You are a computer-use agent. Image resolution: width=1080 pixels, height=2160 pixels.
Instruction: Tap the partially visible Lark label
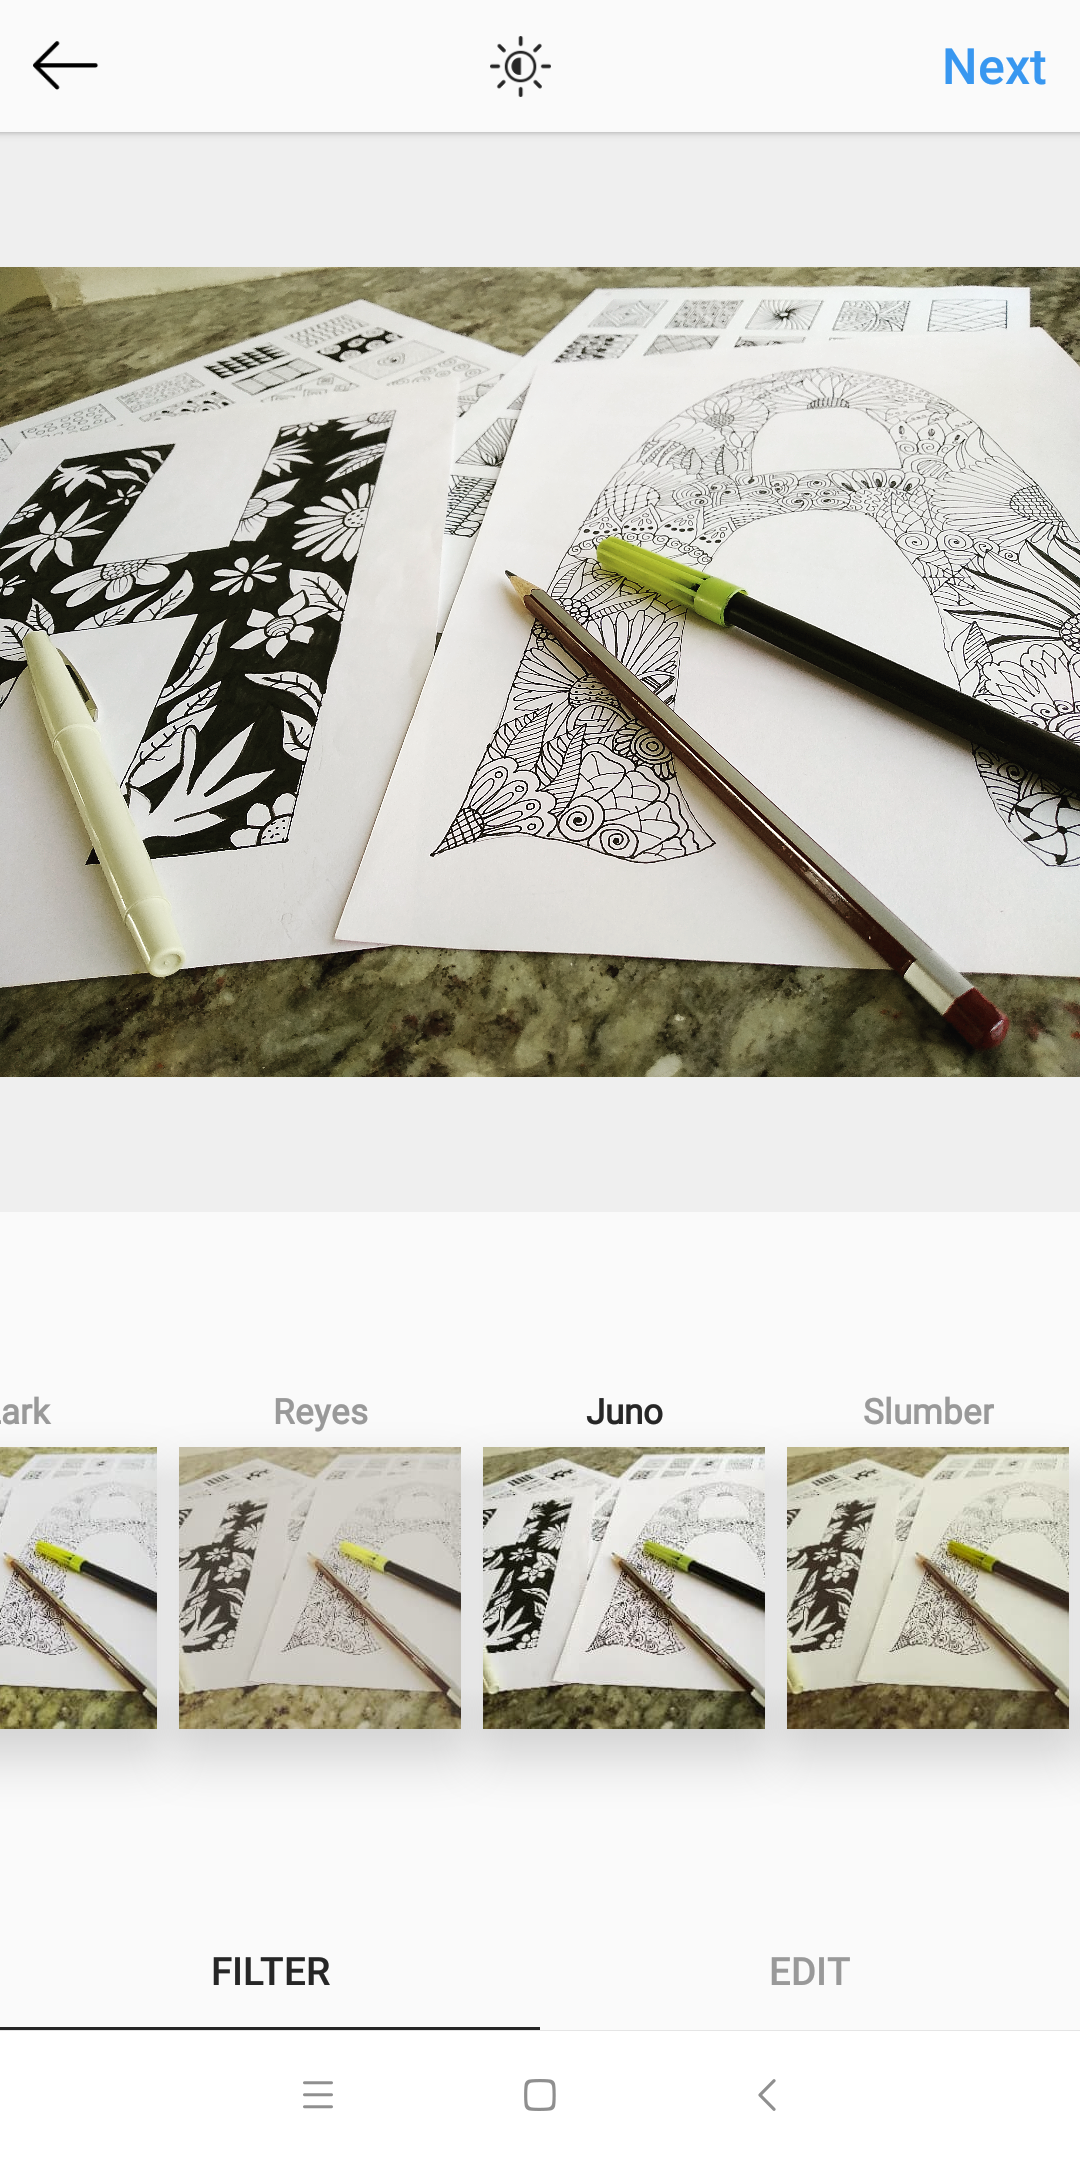tap(25, 1412)
